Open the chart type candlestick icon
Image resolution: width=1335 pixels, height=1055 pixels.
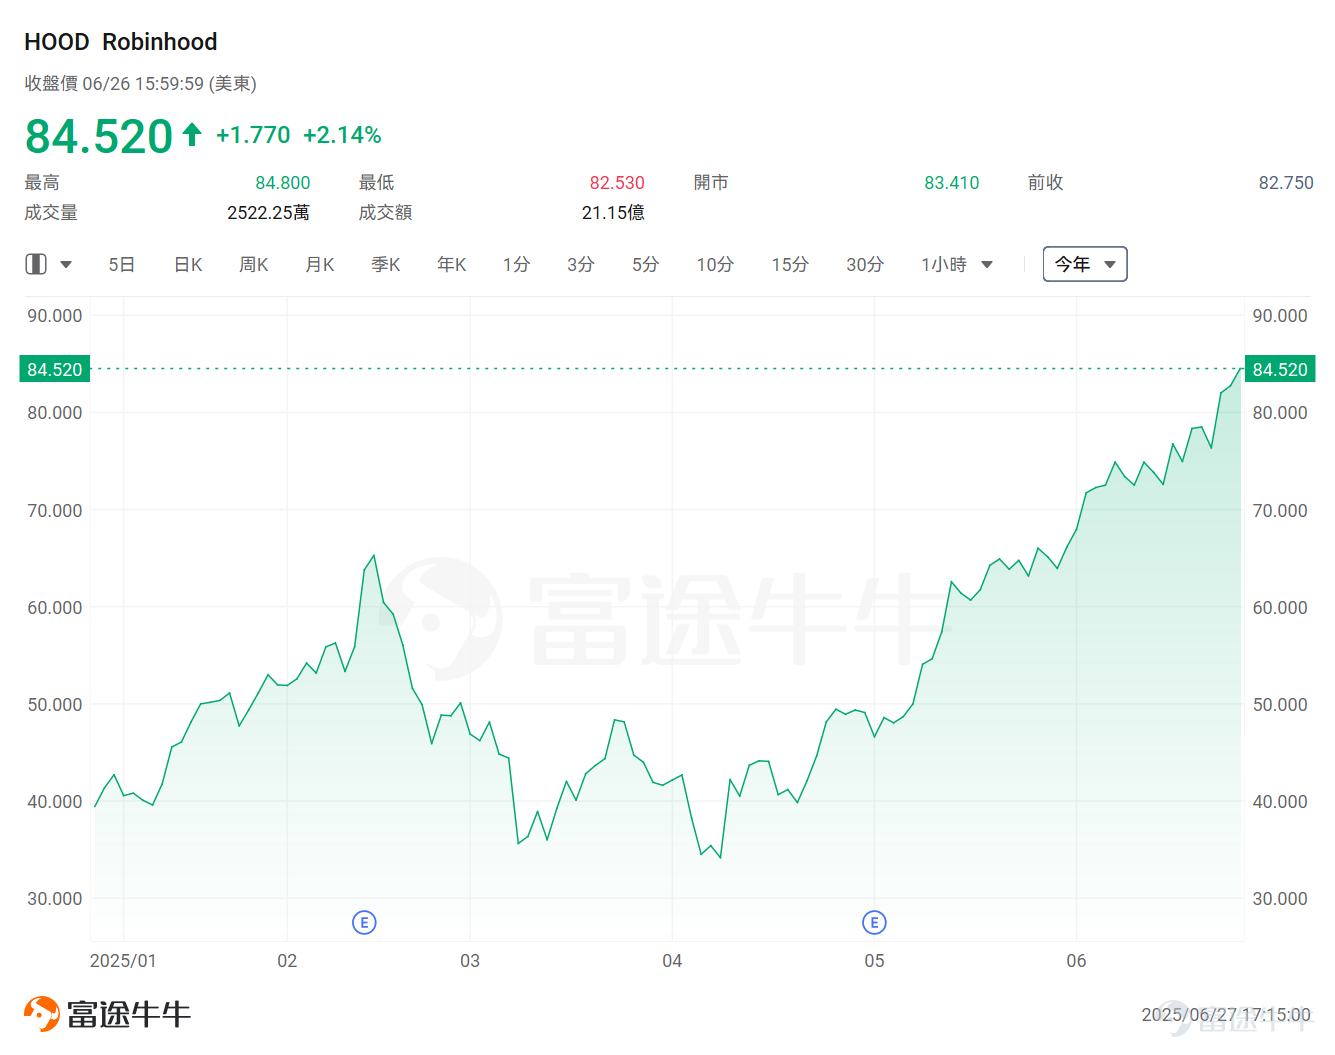[36, 264]
